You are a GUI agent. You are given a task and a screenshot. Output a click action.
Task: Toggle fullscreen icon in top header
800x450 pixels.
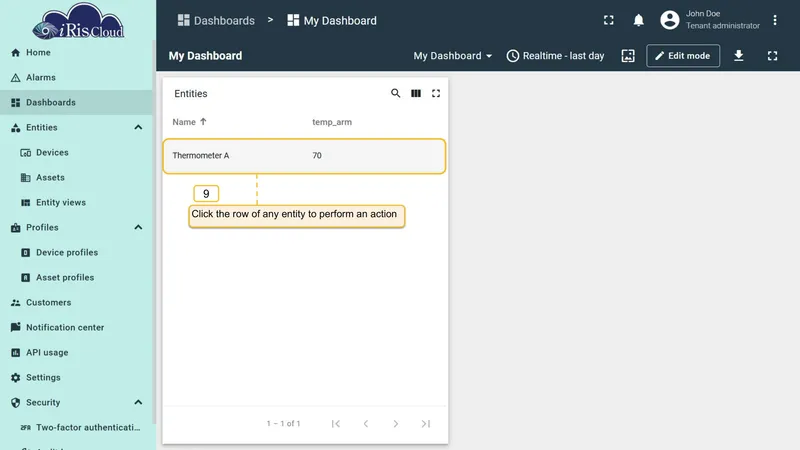[x=609, y=20]
